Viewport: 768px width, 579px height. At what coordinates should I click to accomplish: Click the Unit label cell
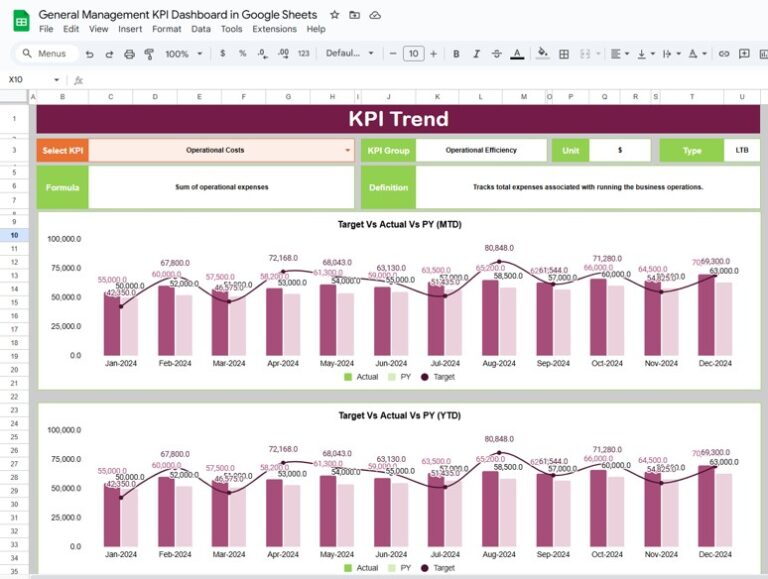point(571,150)
